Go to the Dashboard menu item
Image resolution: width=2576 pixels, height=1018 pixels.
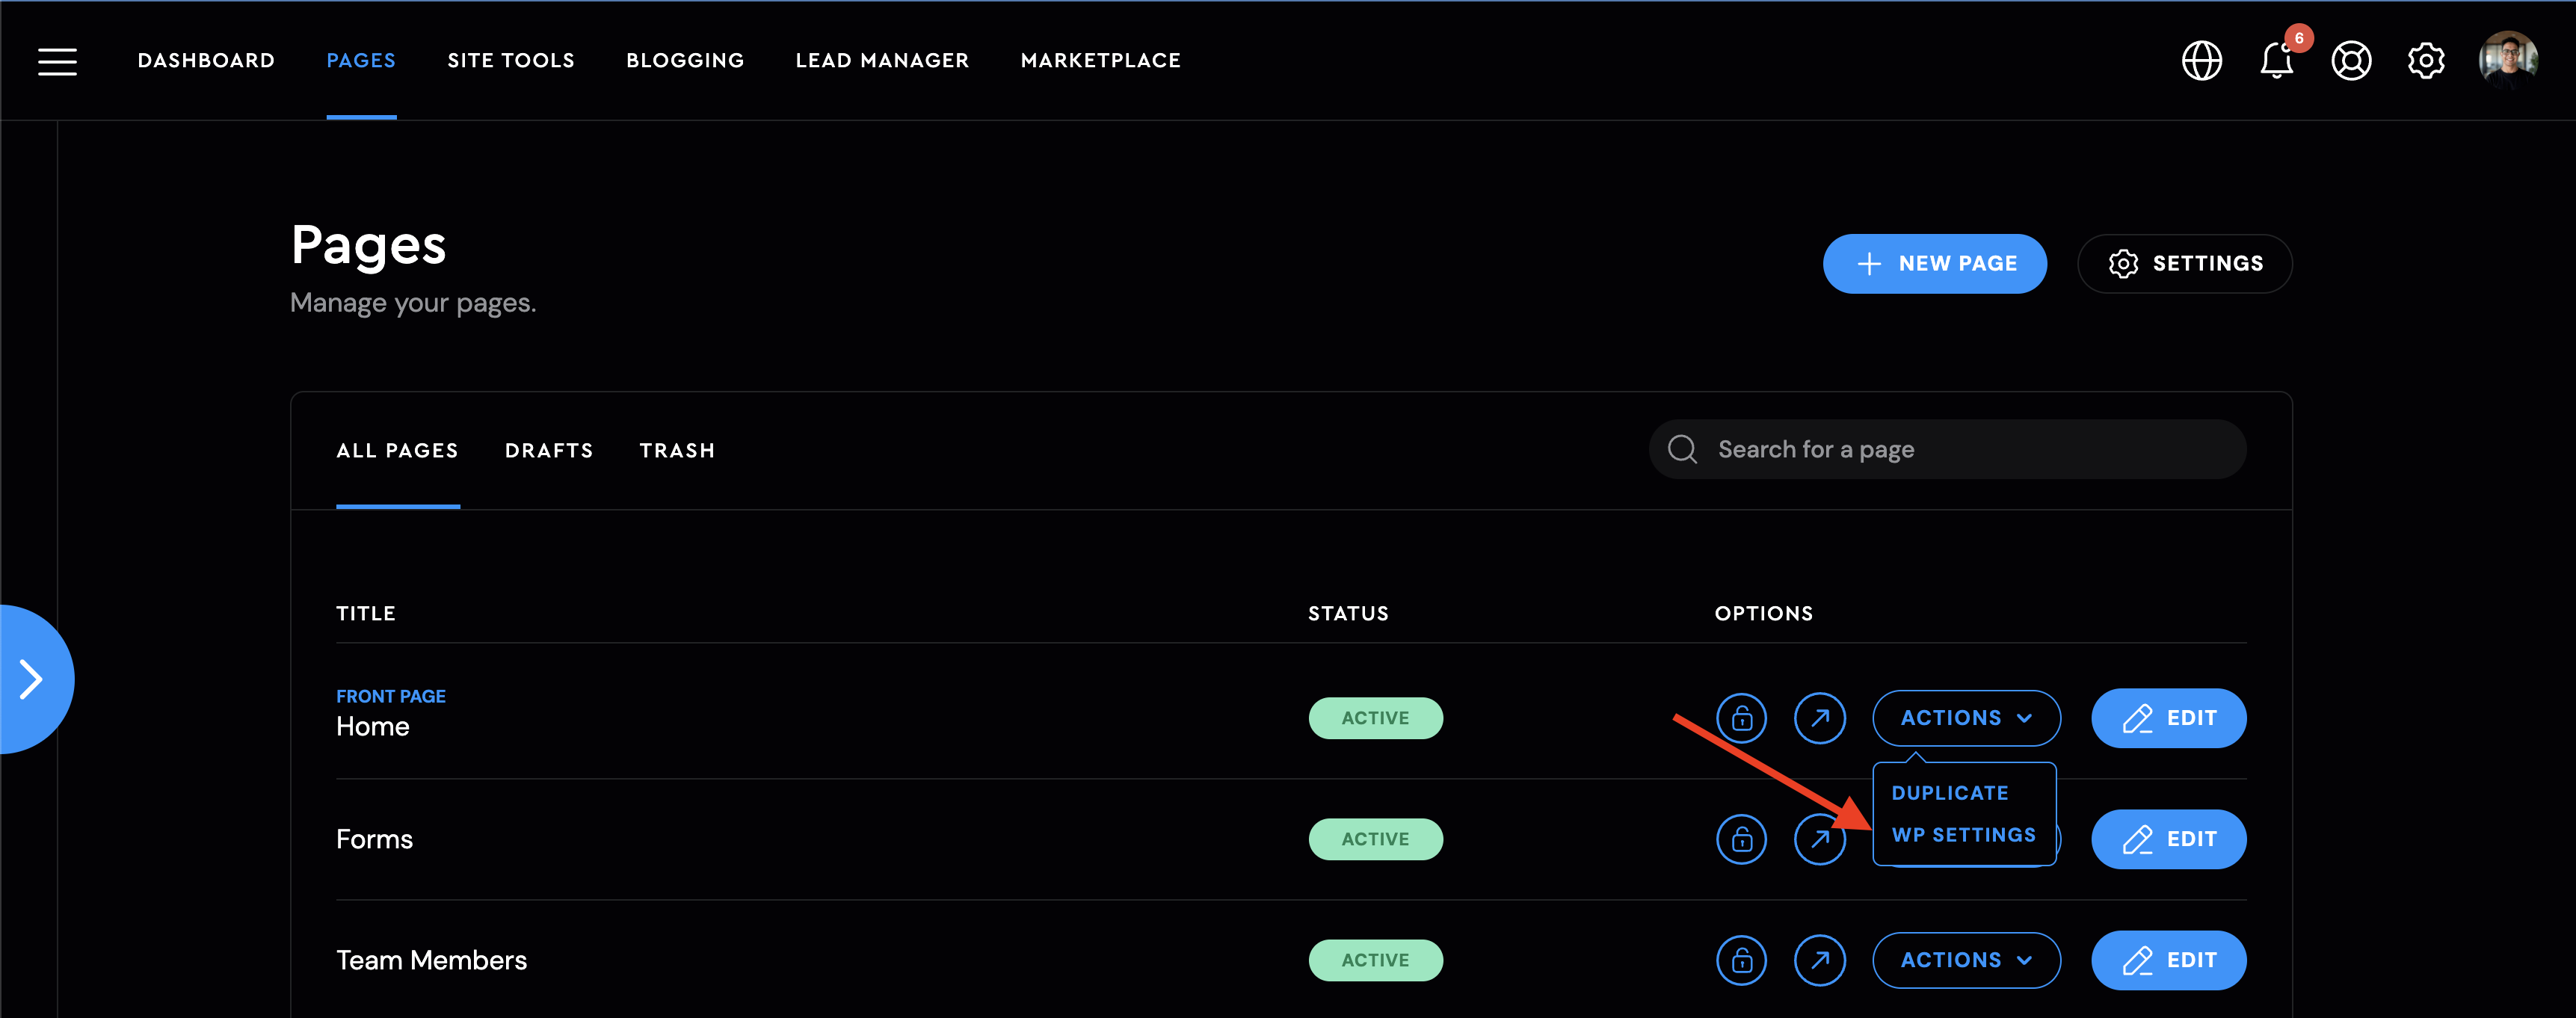point(206,60)
